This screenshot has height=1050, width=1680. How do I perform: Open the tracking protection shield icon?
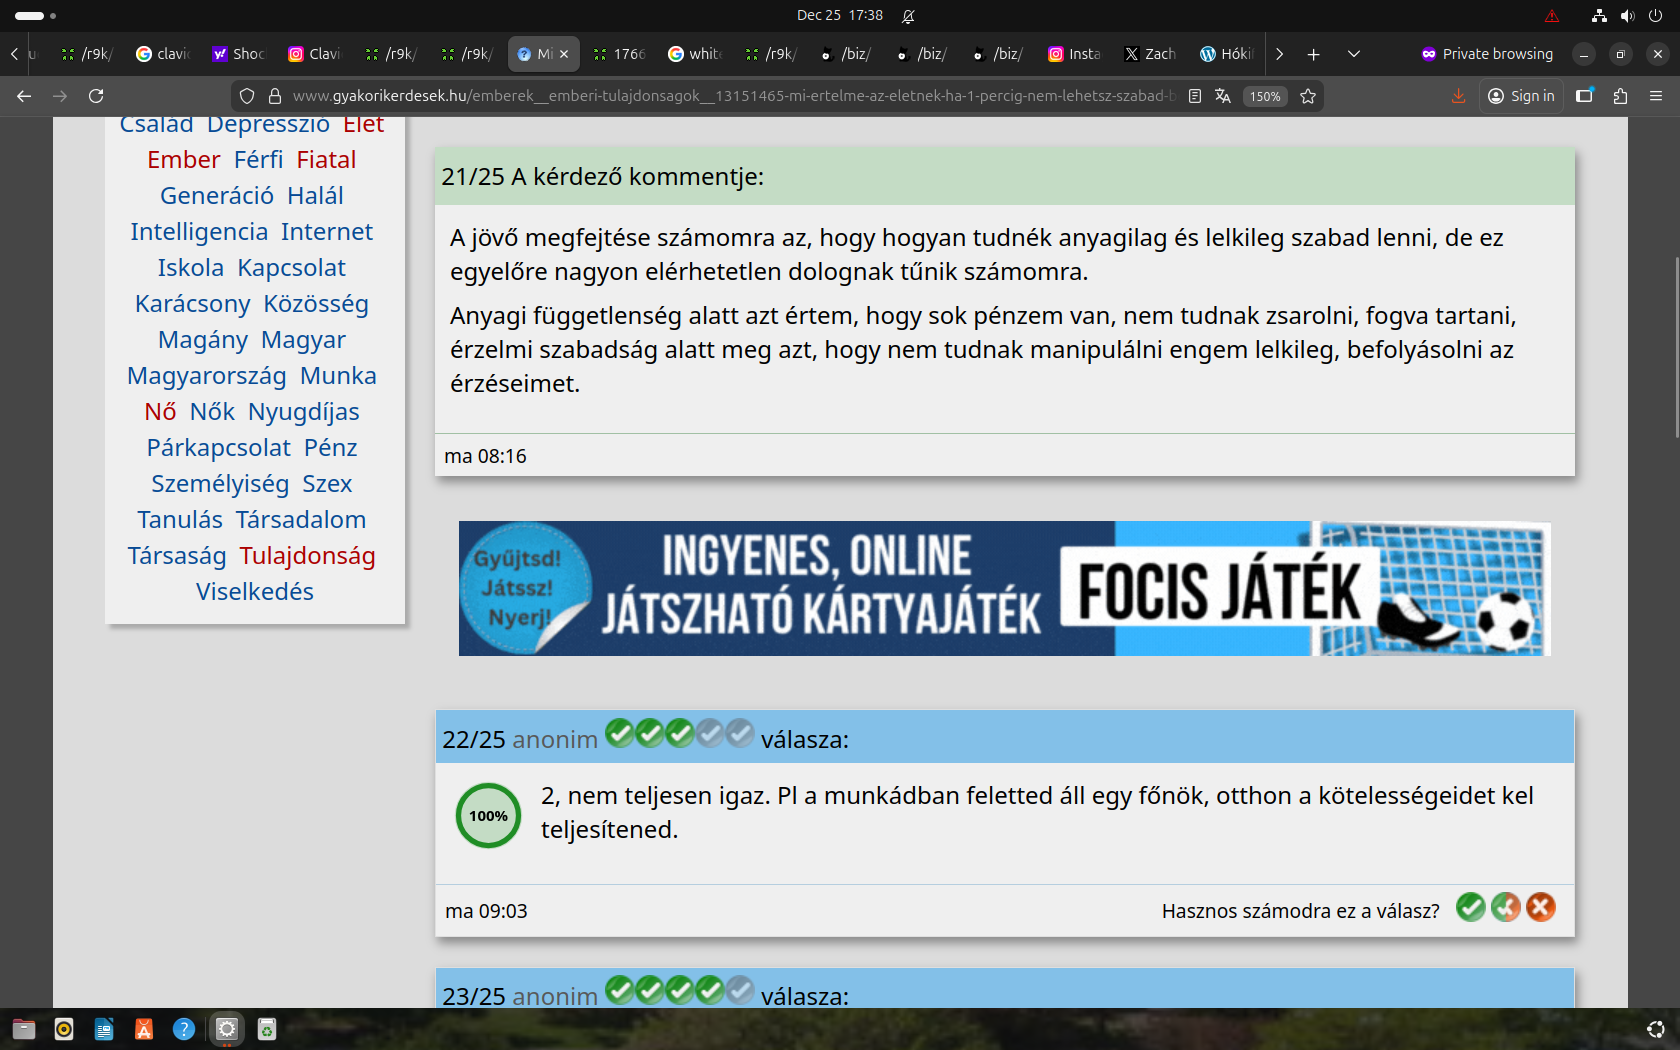pyautogui.click(x=247, y=96)
